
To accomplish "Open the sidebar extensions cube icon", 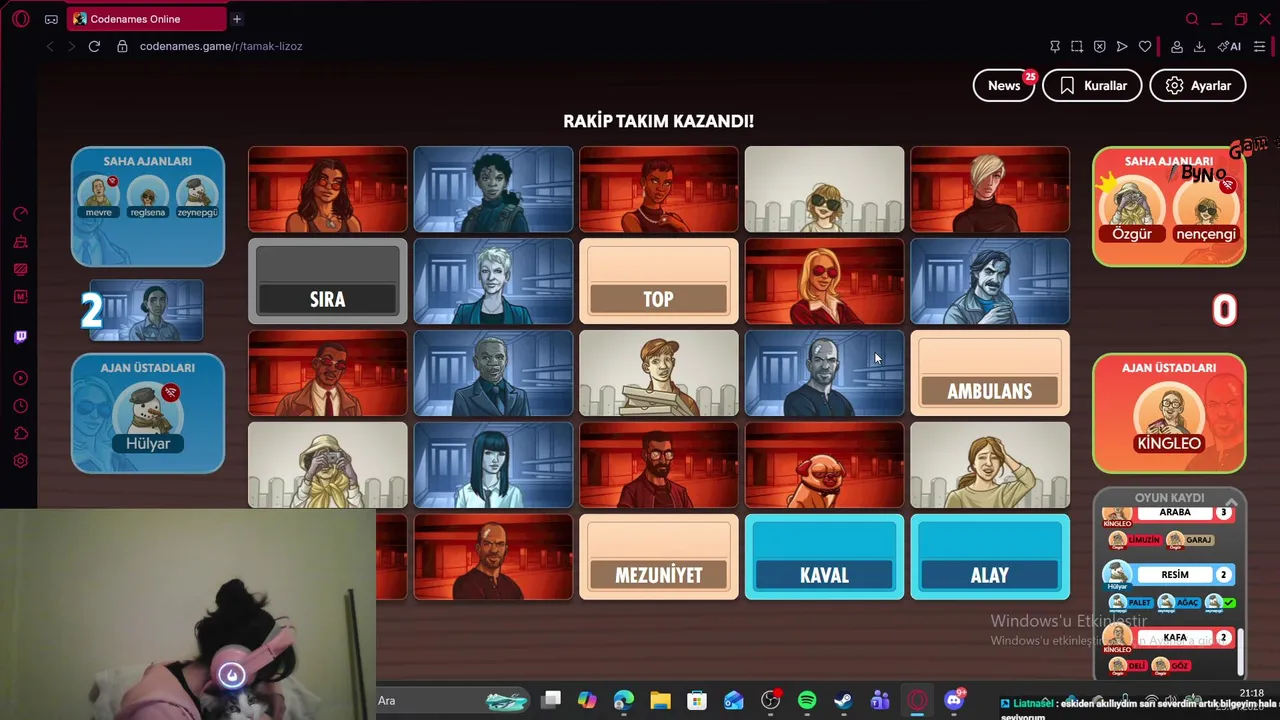I will pyautogui.click(x=20, y=434).
